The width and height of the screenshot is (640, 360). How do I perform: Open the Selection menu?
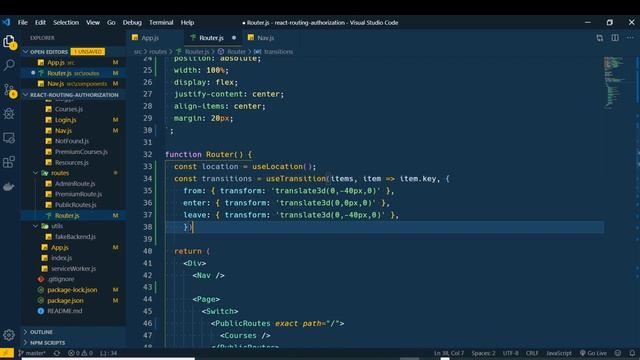[66, 22]
